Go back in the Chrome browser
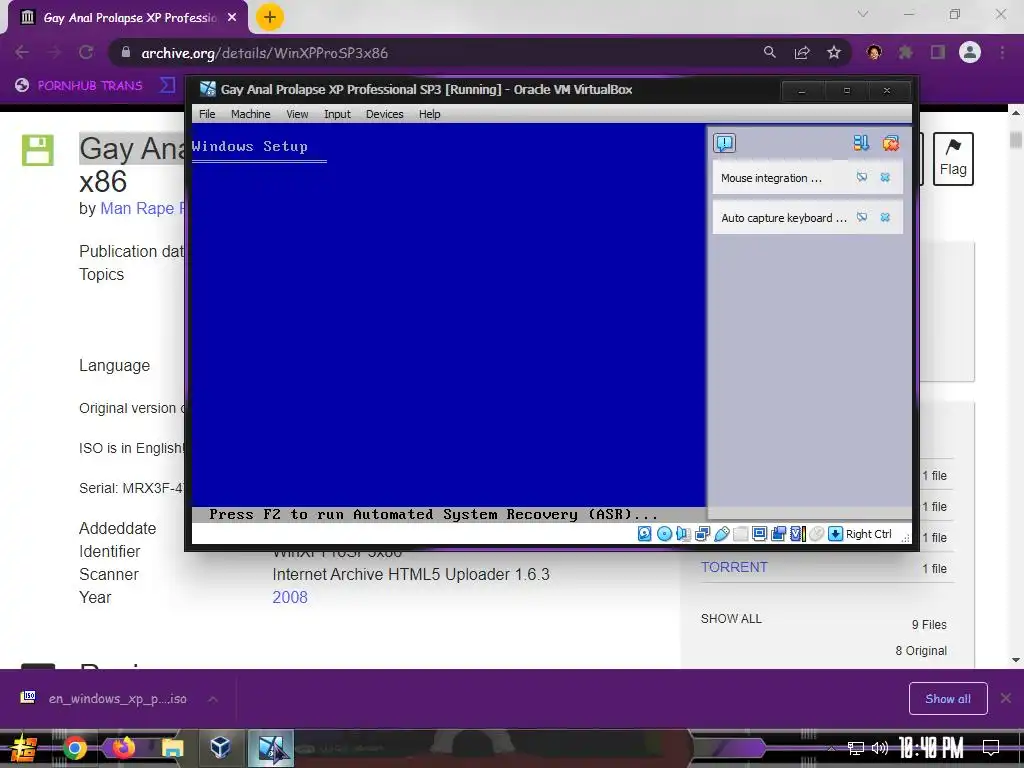The width and height of the screenshot is (1024, 768). [22, 52]
